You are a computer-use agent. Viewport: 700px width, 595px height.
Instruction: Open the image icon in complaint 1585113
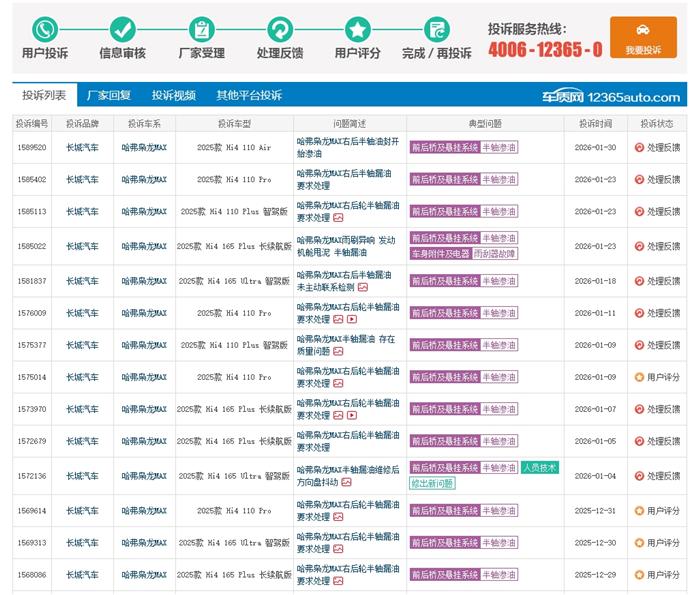[x=338, y=217]
